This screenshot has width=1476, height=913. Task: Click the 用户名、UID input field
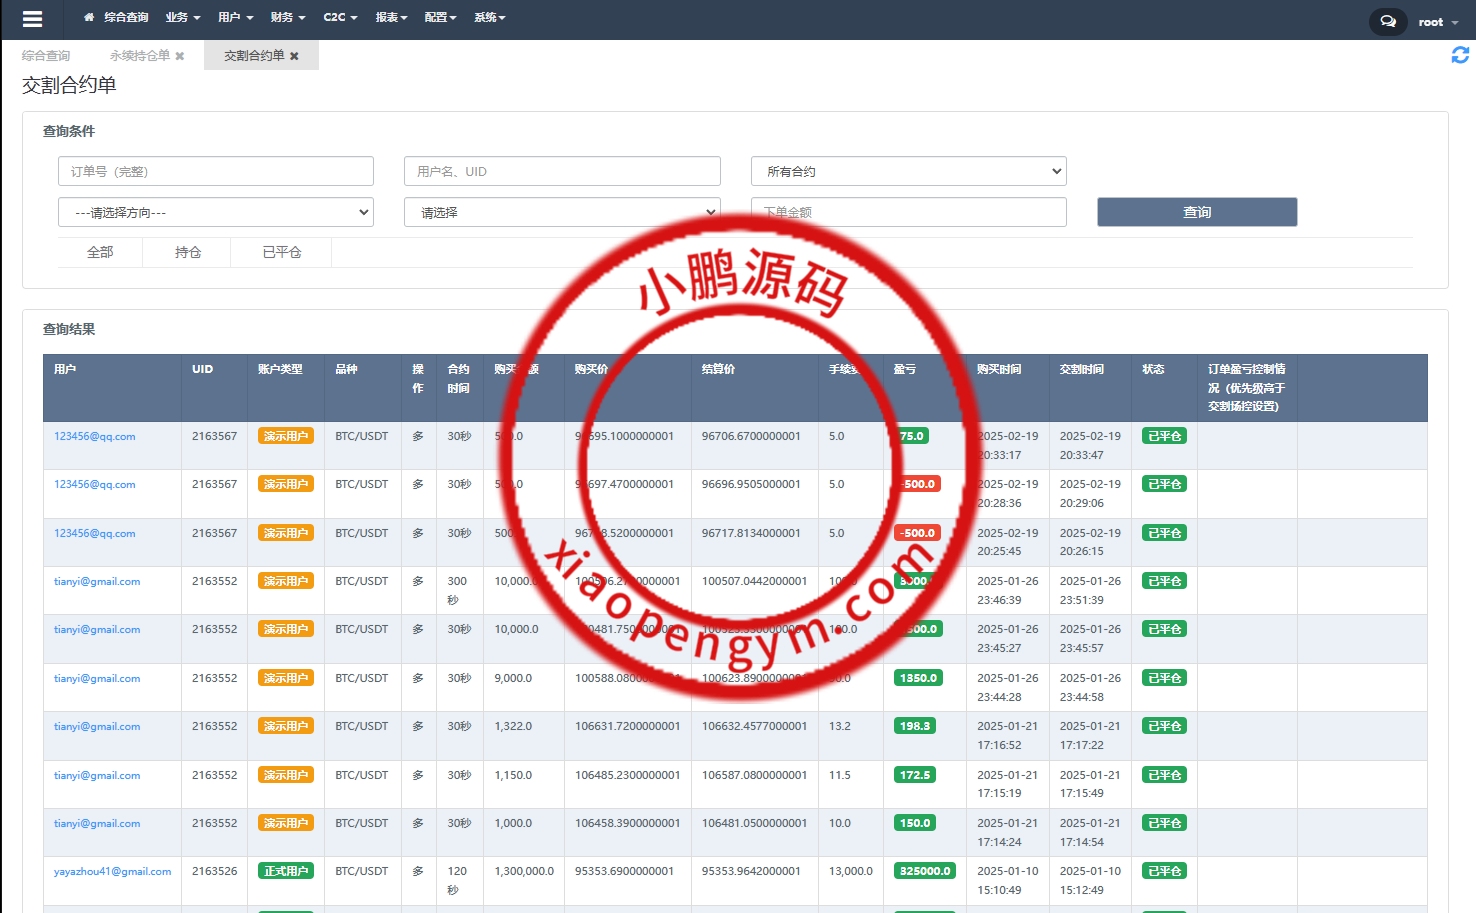click(562, 171)
